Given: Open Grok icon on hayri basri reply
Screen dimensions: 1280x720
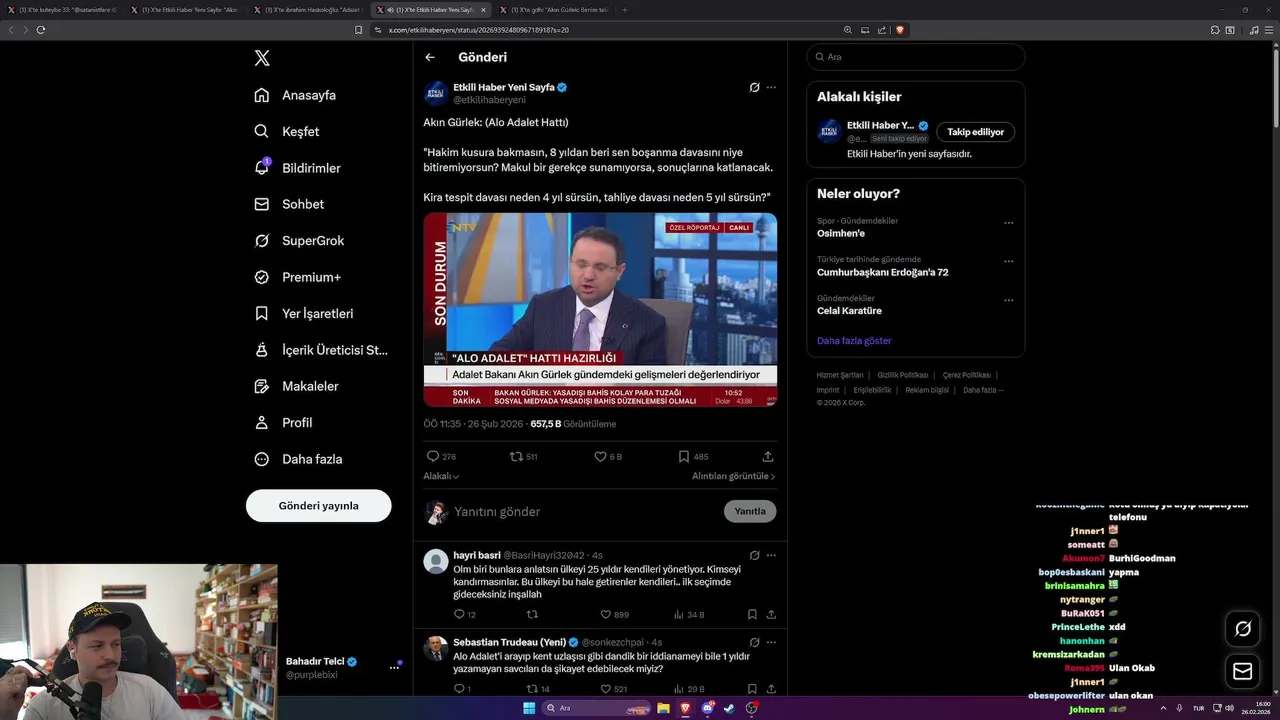Looking at the screenshot, I should [754, 555].
